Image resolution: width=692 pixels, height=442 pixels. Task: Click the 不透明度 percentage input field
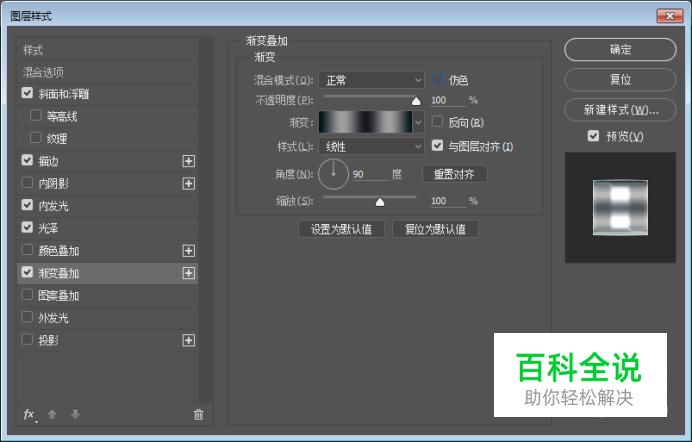(x=448, y=101)
